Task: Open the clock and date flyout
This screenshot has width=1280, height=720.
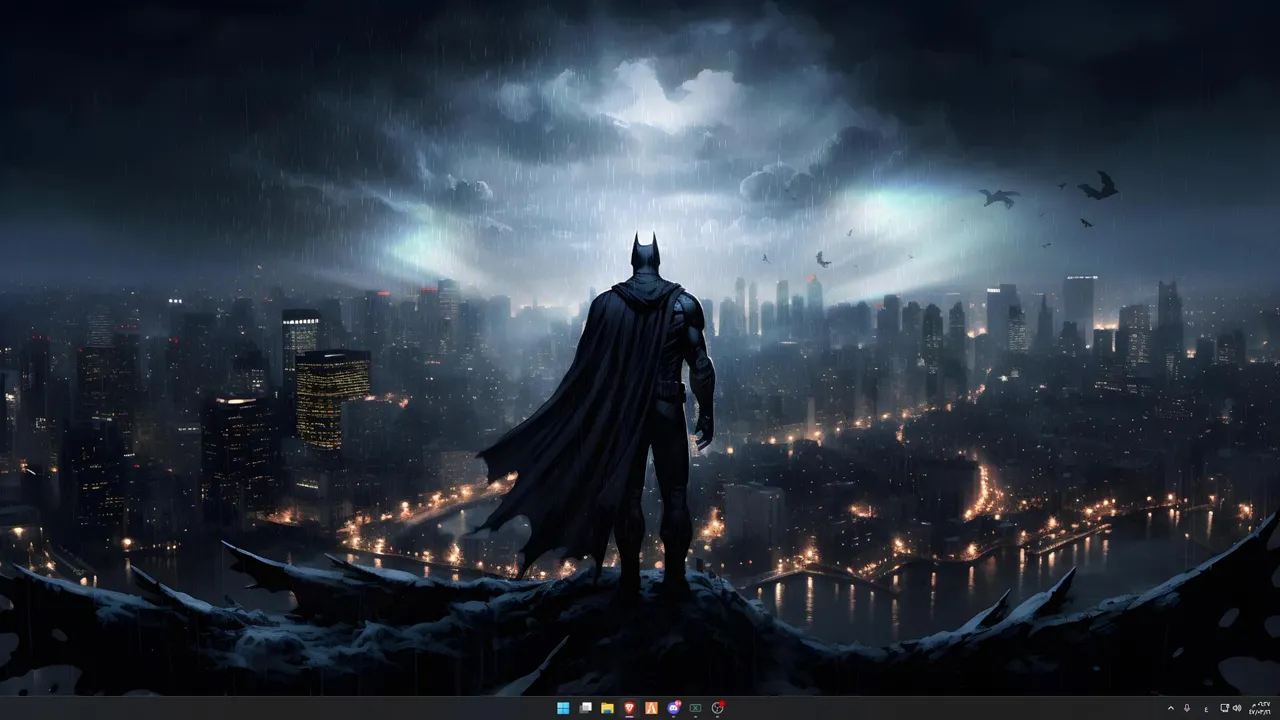Action: coord(1258,708)
